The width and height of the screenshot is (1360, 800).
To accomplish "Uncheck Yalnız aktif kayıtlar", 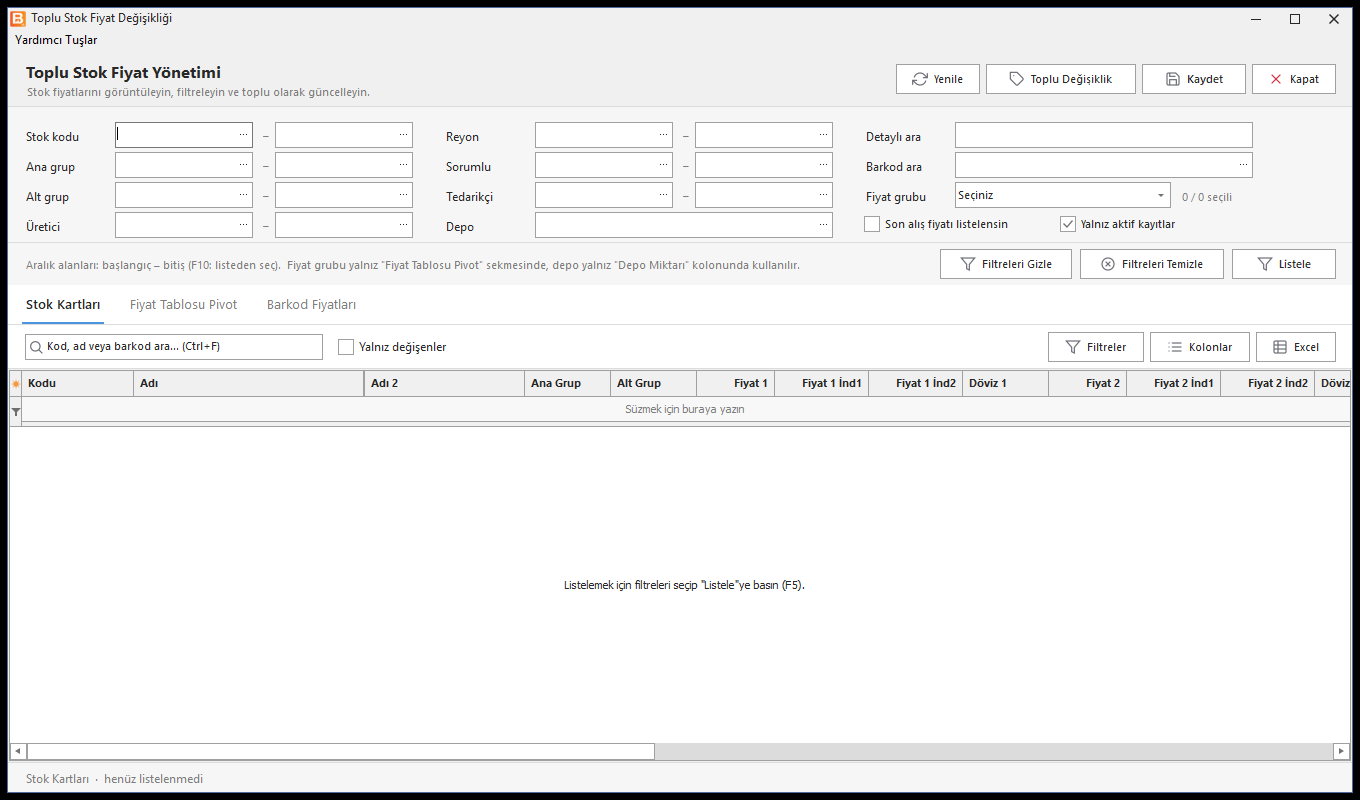I will 1068,224.
